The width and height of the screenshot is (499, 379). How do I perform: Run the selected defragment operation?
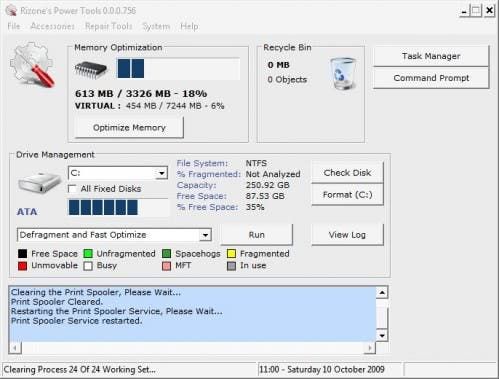click(x=256, y=235)
